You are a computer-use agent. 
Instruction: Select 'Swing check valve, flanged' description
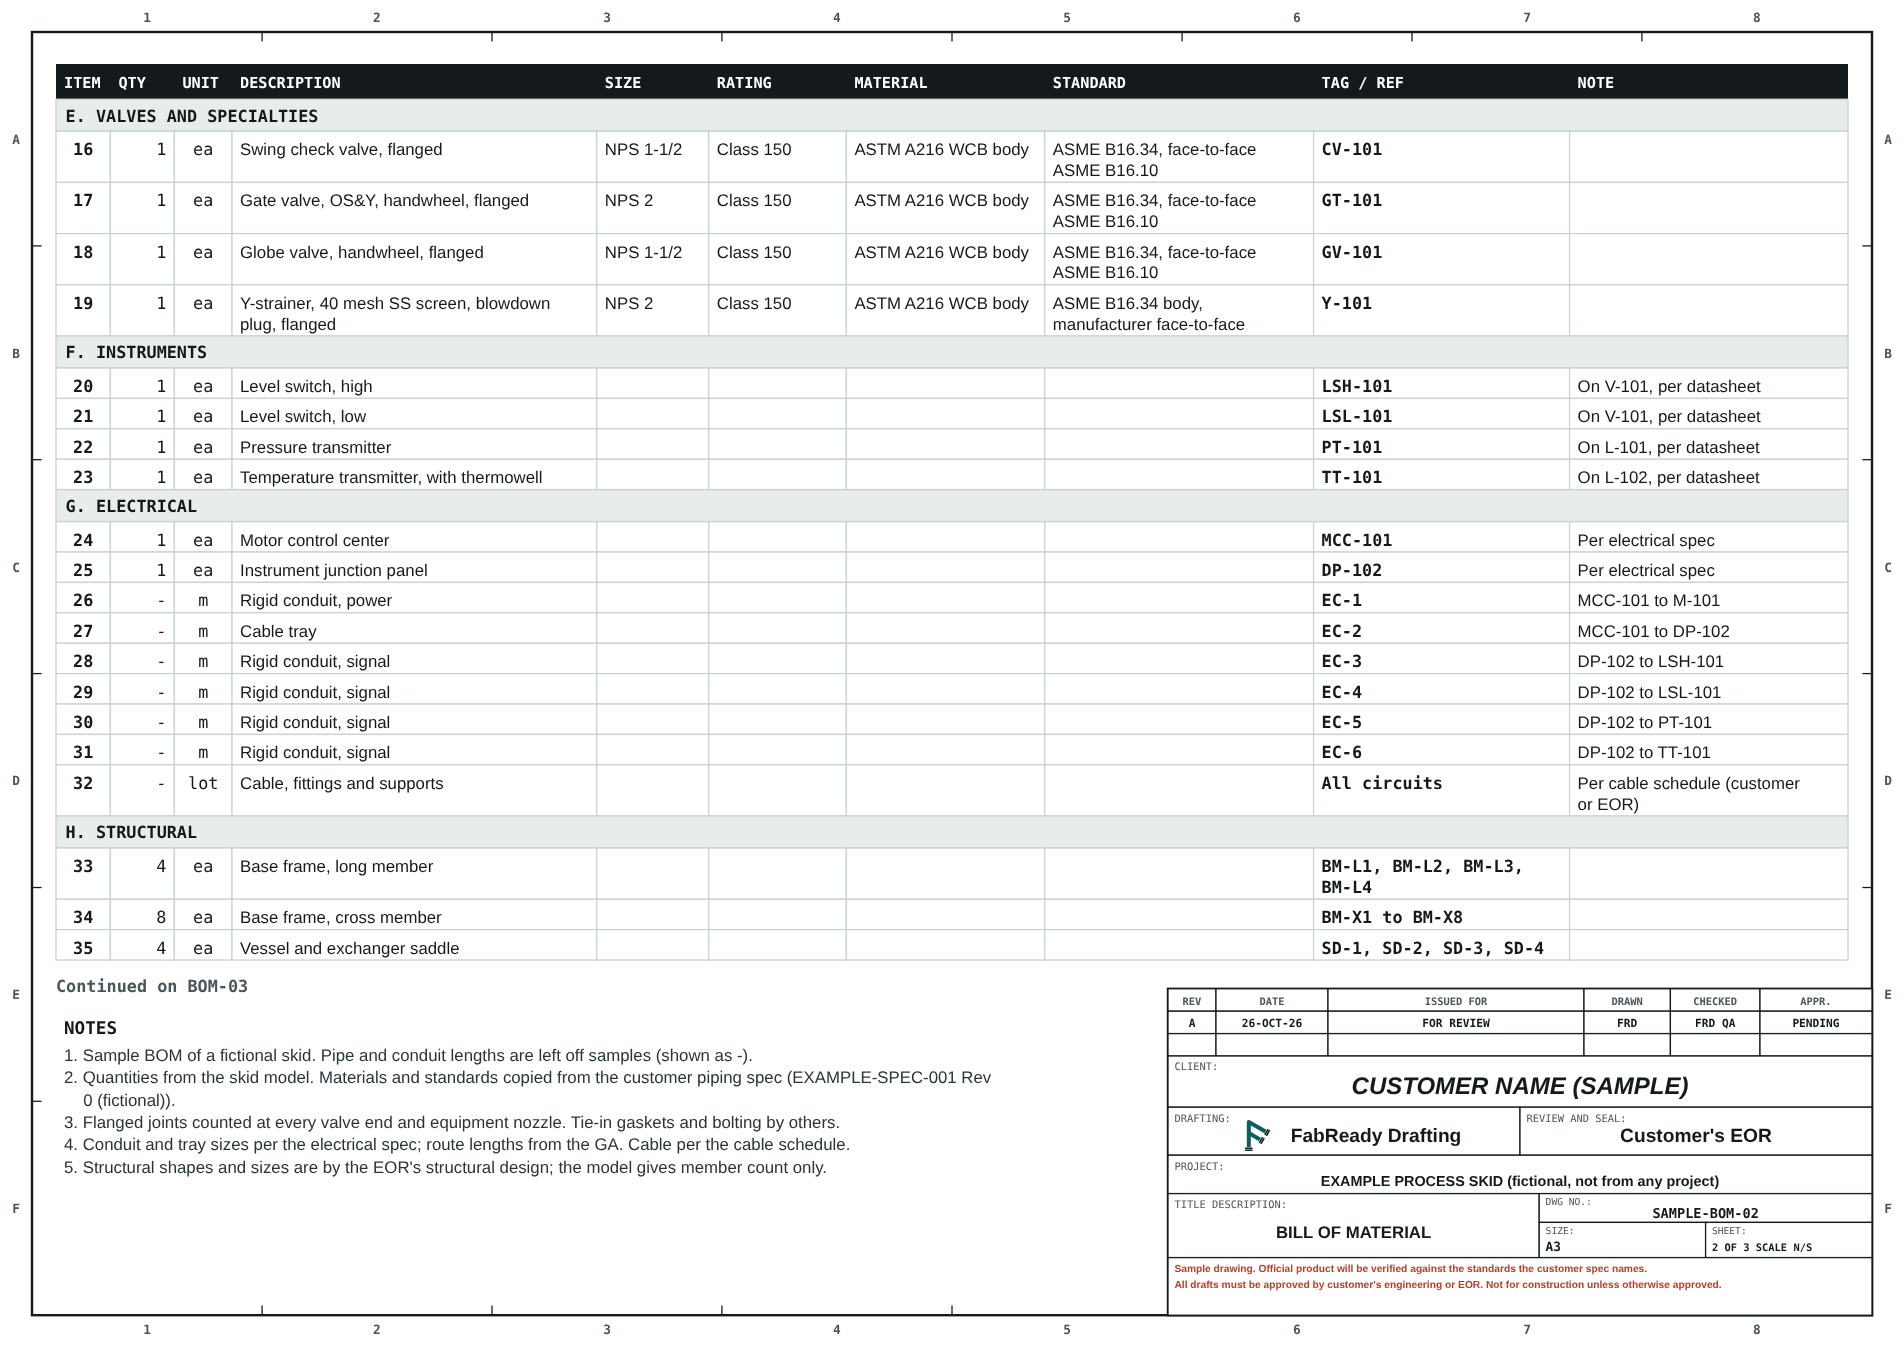(341, 150)
